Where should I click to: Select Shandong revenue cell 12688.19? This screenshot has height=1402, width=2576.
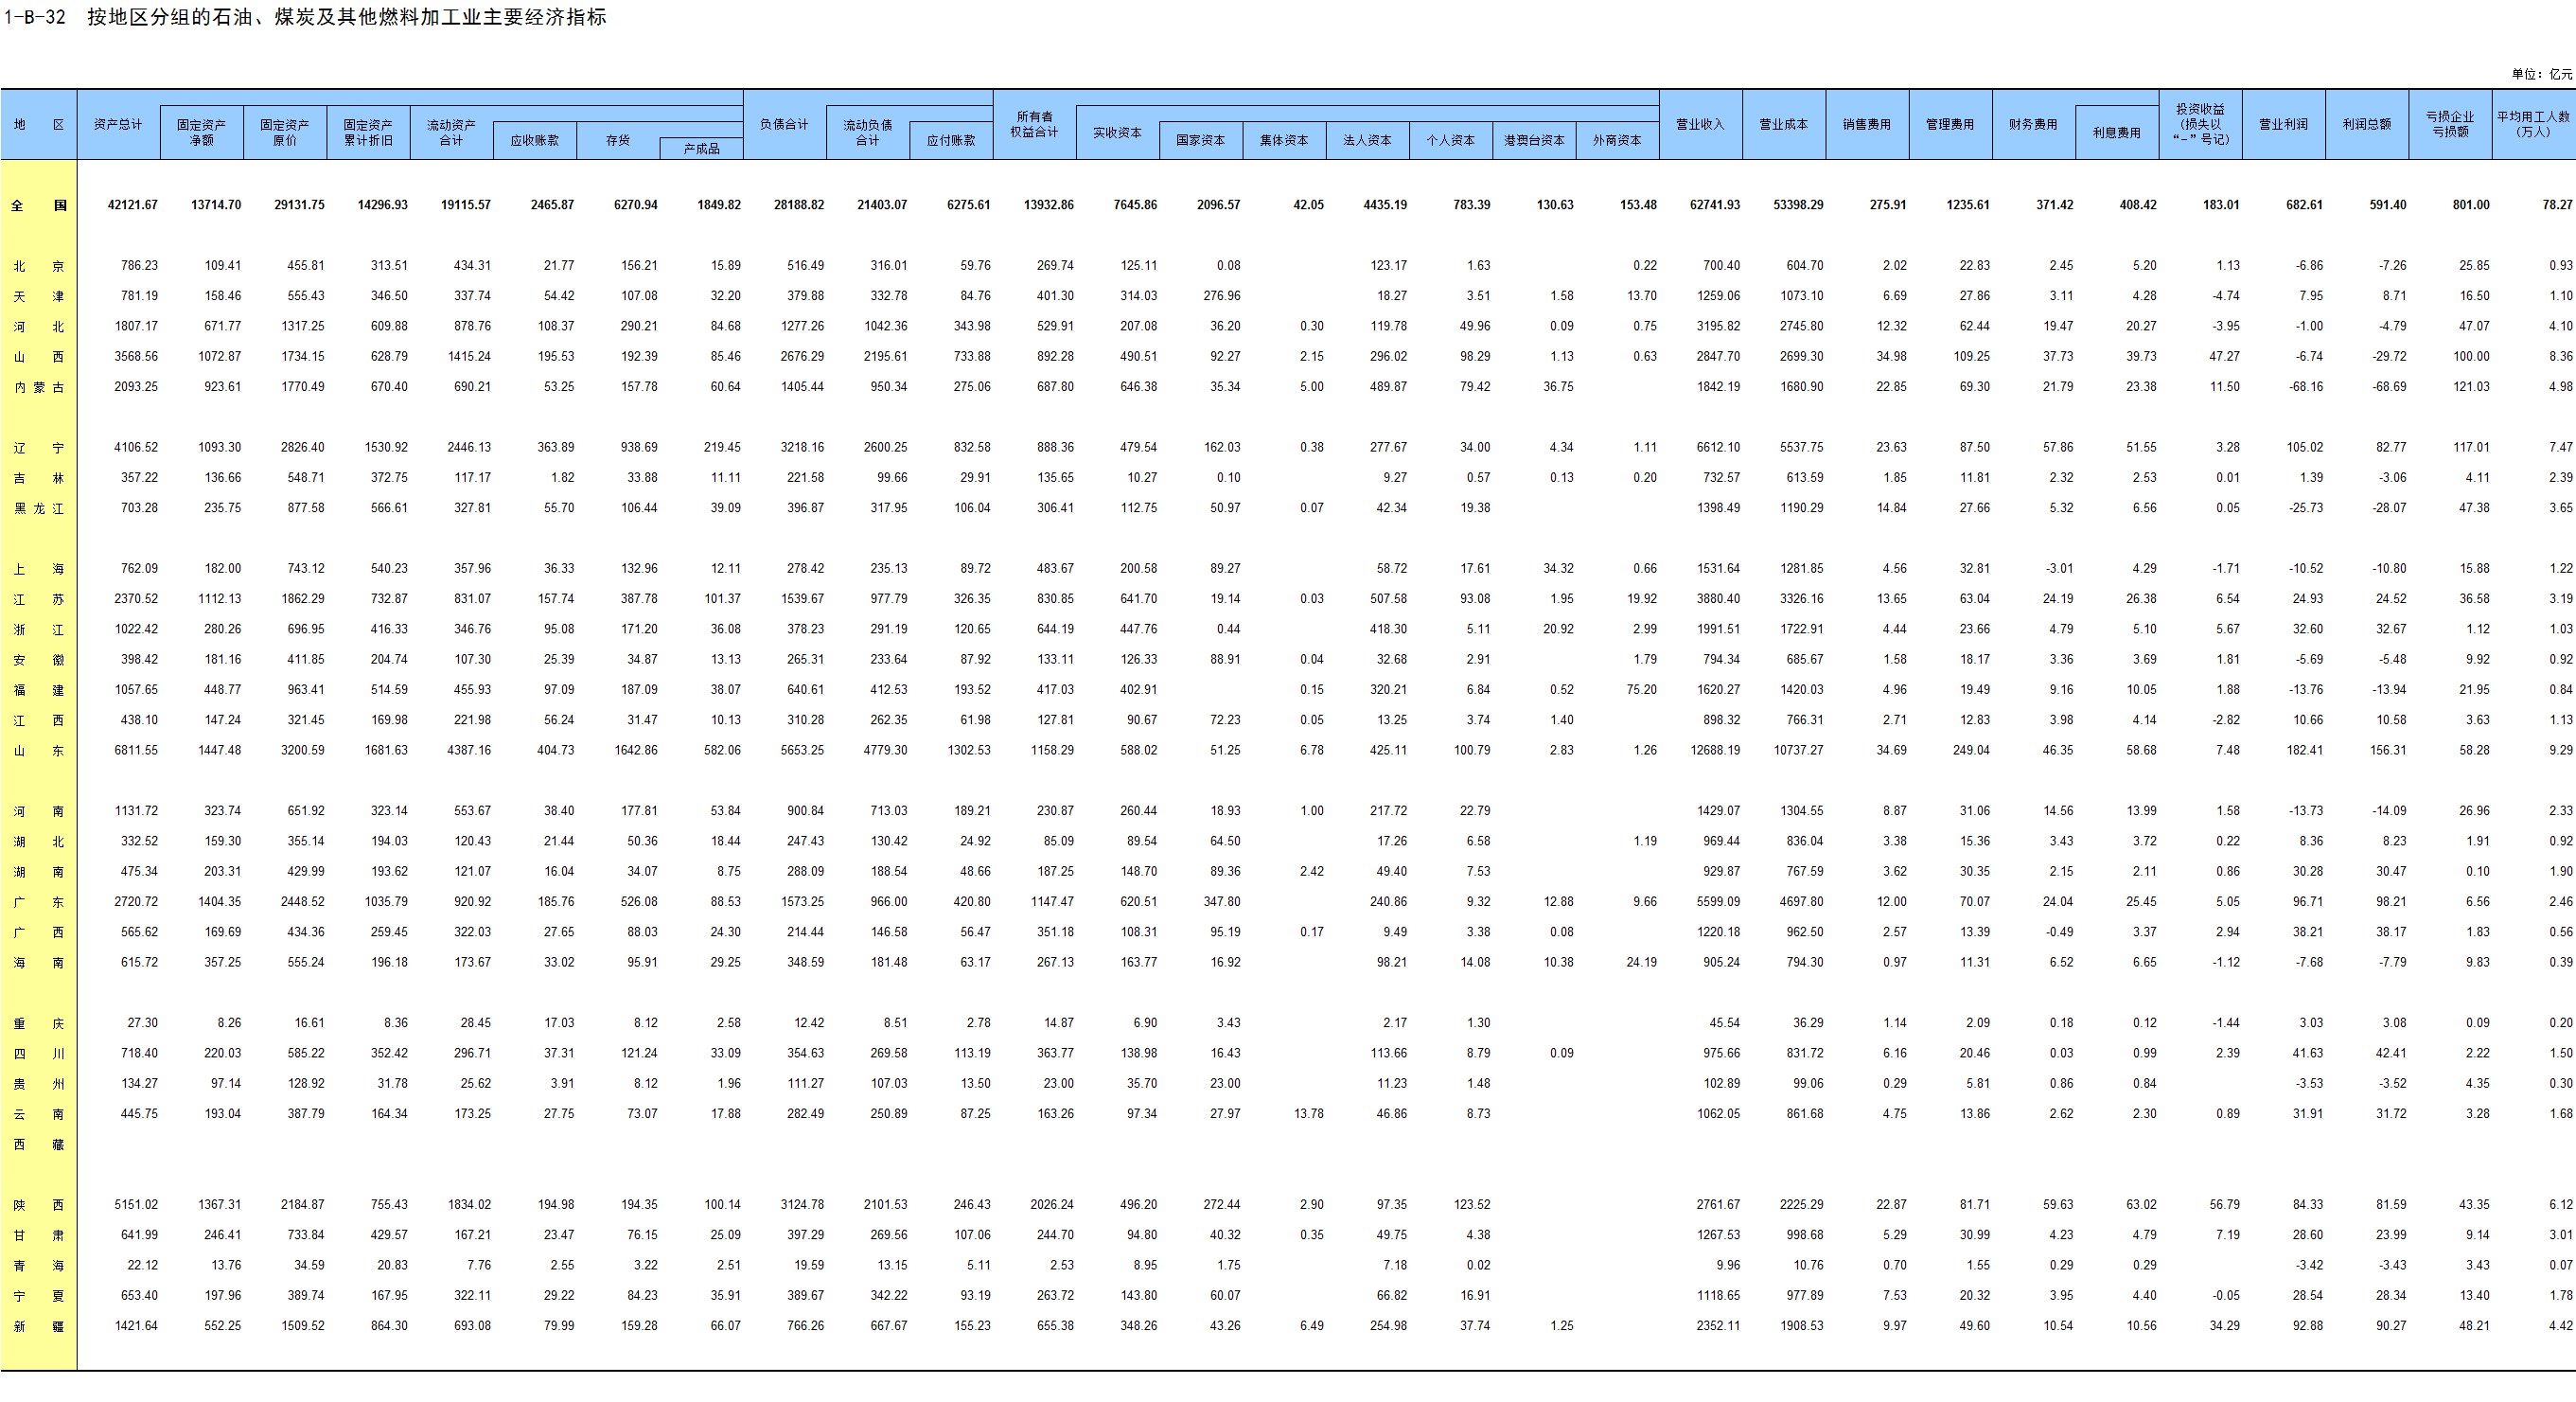(1717, 751)
